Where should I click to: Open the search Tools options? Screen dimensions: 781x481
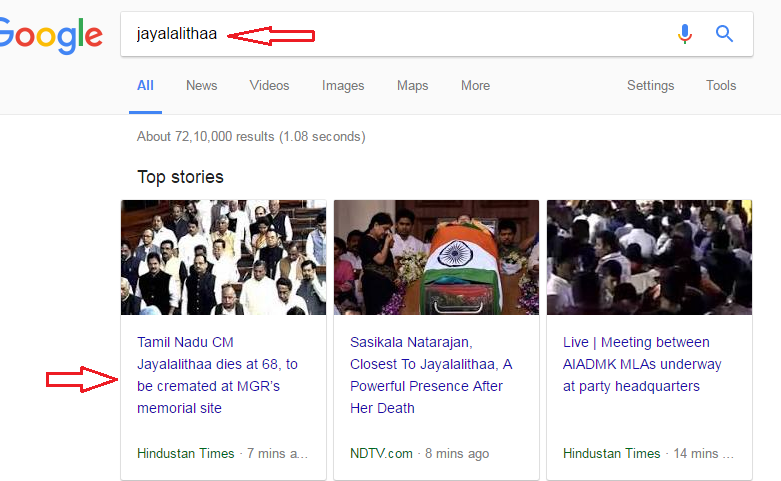click(x=721, y=86)
